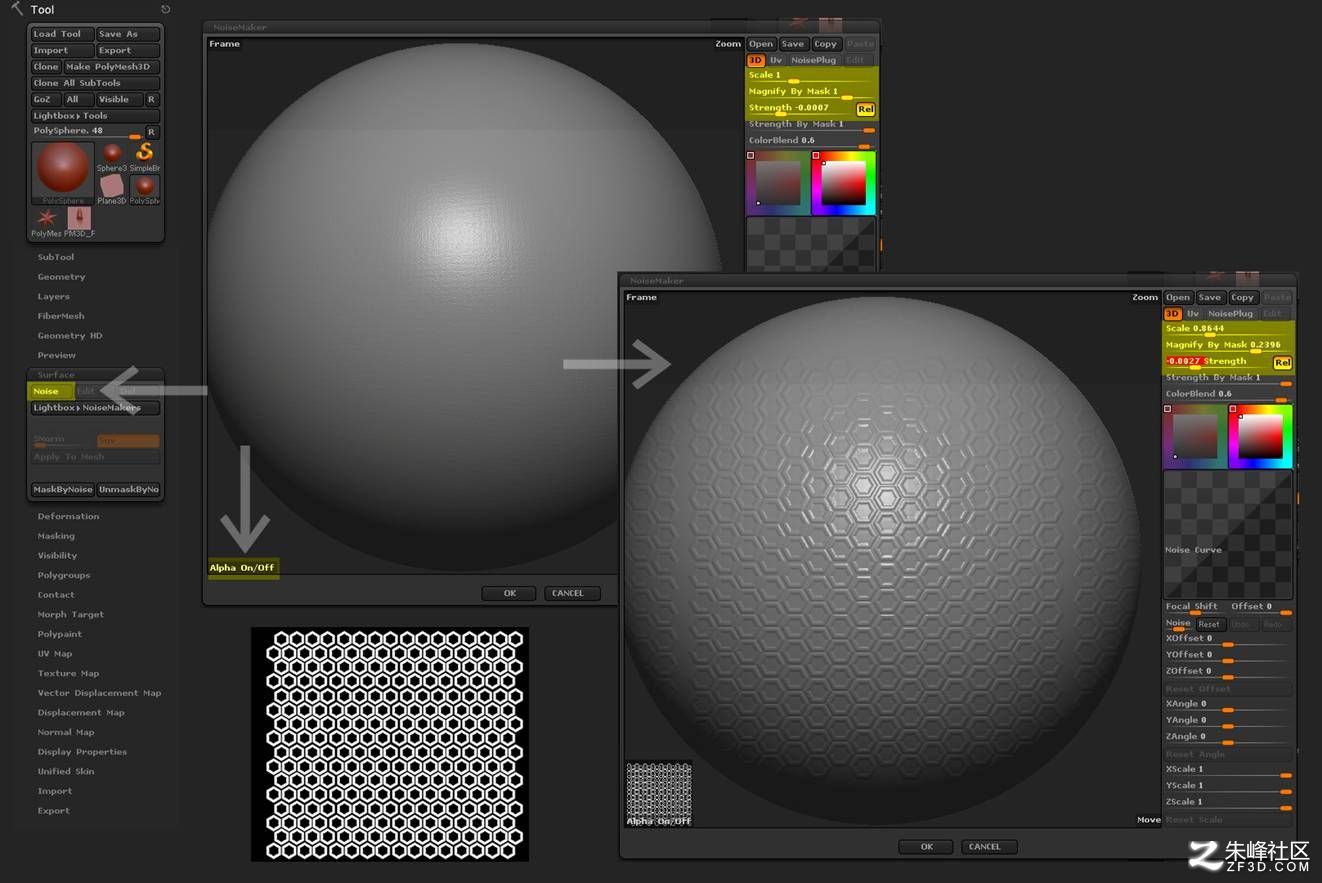Toggle NoisePlug in back NoiseMaker window
The image size is (1322, 883).
click(x=813, y=60)
